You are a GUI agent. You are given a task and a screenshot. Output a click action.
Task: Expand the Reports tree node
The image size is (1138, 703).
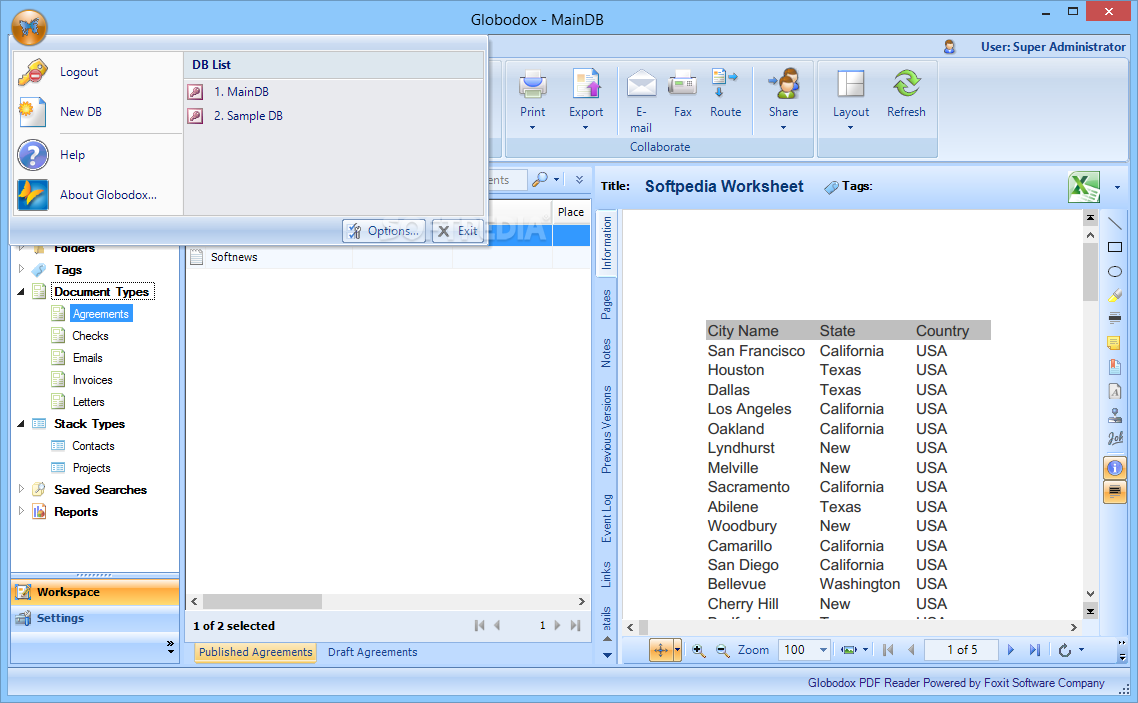coord(21,511)
